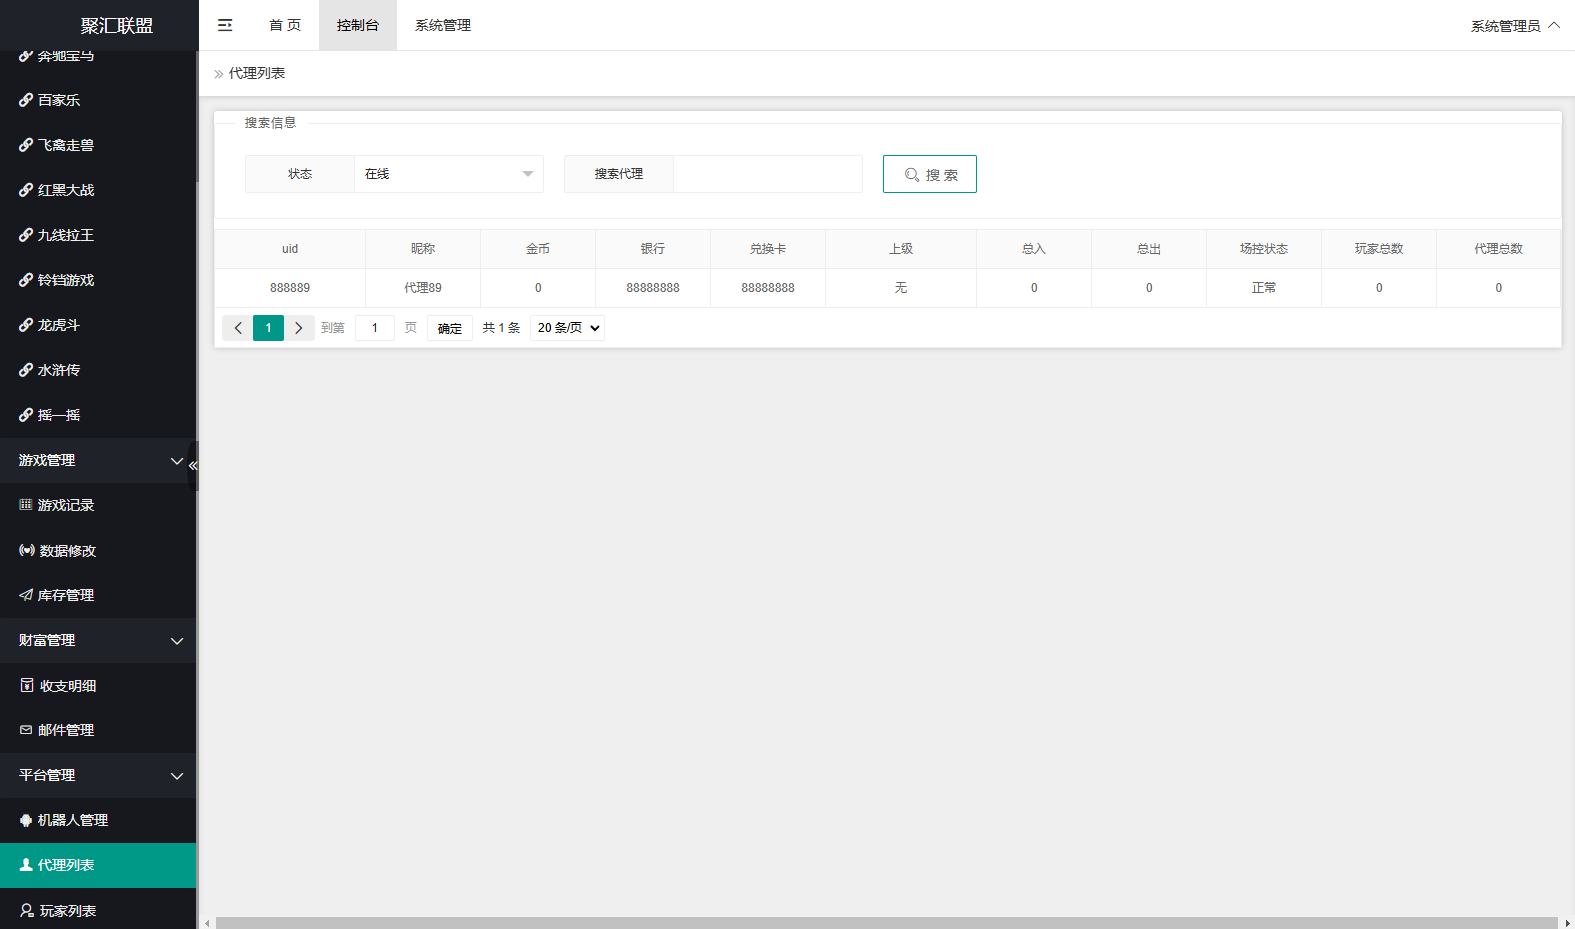Switch to the 系统管理 tab
1575x929 pixels.
(443, 25)
